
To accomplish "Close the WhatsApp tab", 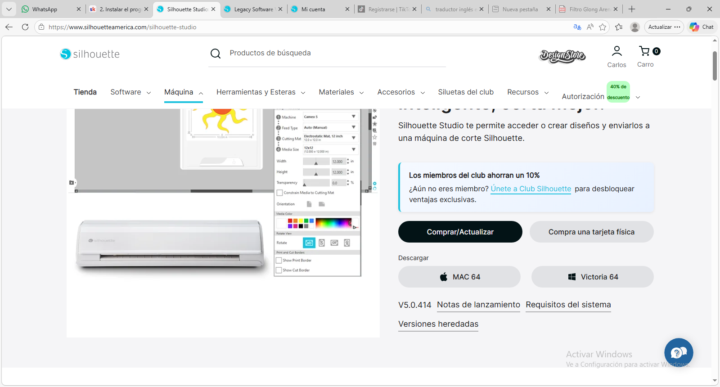I will pyautogui.click(x=79, y=9).
